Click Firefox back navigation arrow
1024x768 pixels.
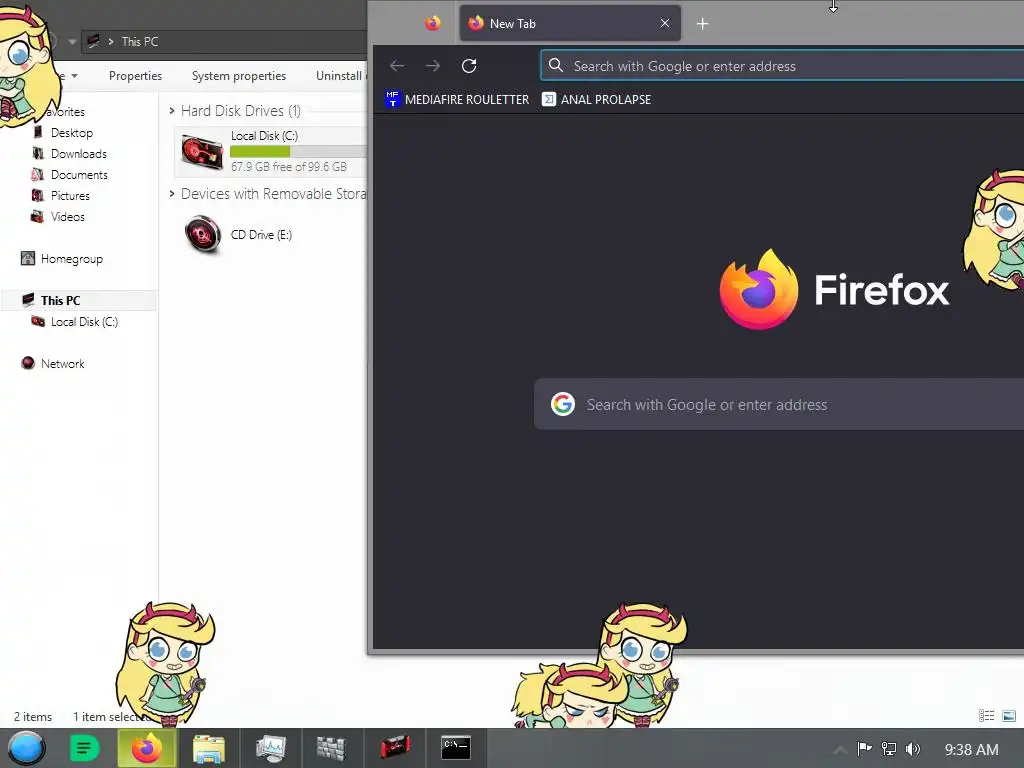(396, 66)
